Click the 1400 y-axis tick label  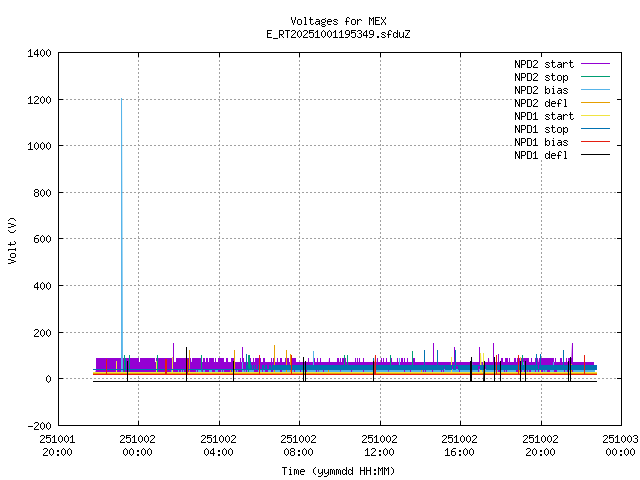pos(38,53)
